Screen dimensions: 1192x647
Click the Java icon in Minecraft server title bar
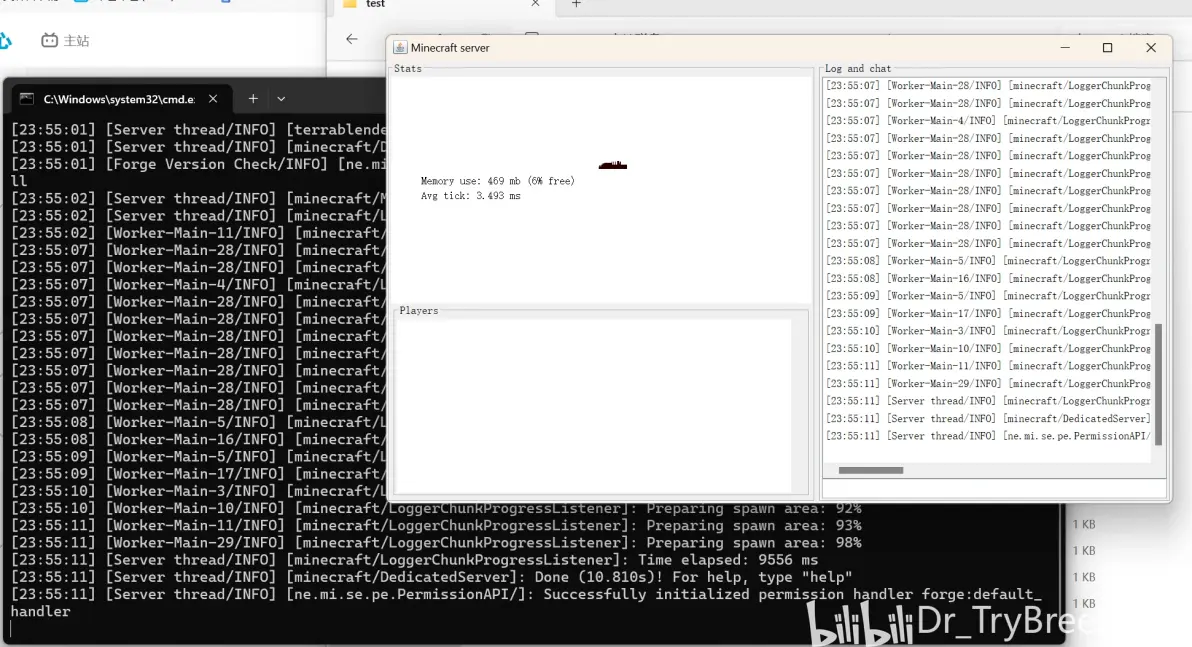pyautogui.click(x=400, y=47)
